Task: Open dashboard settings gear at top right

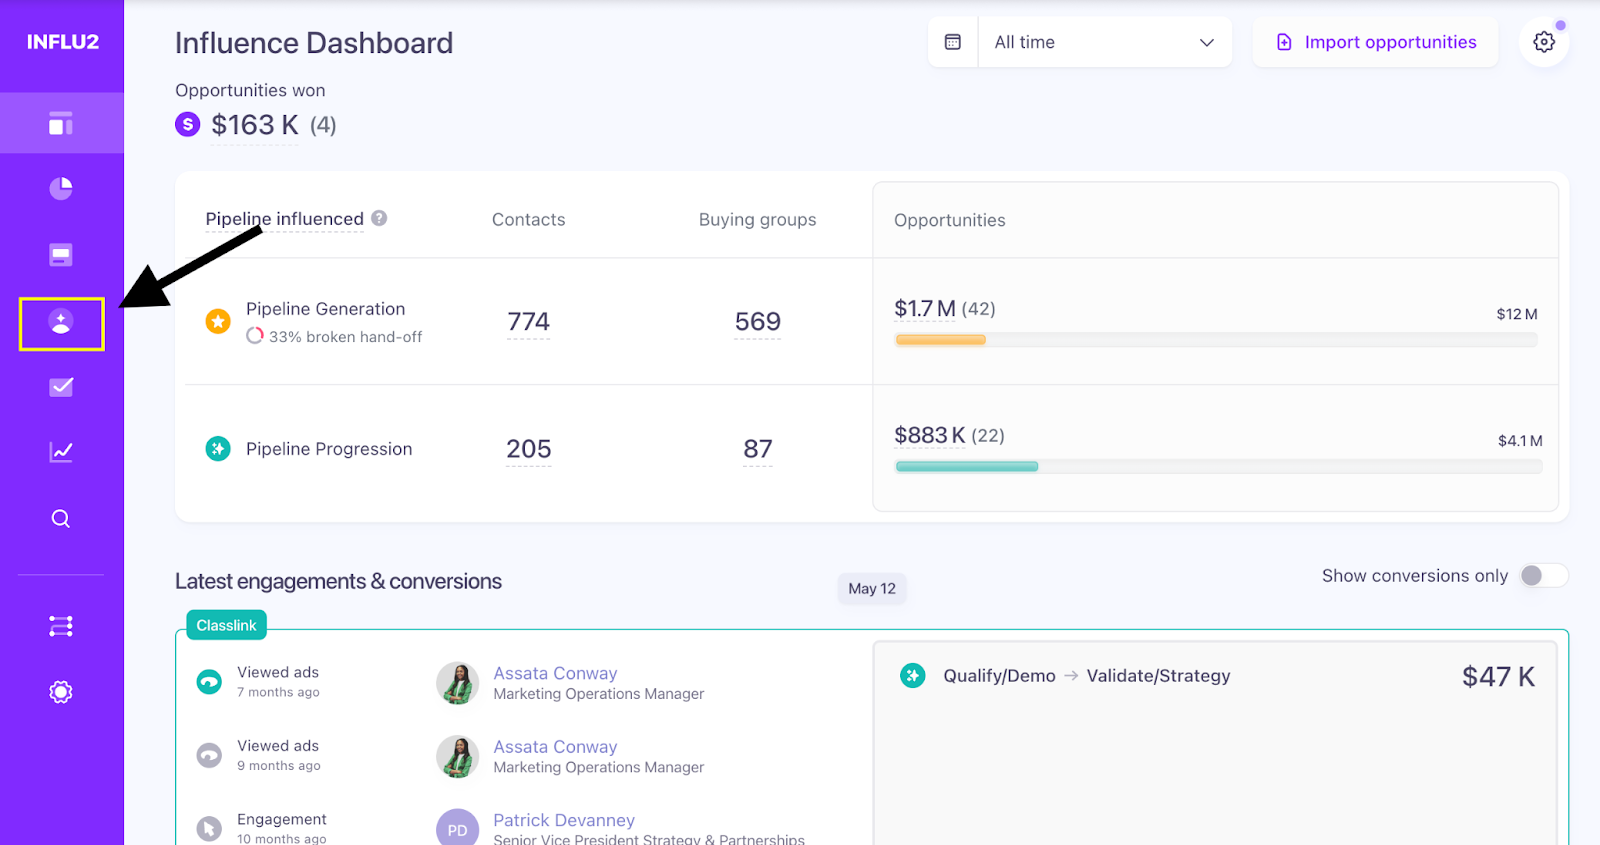Action: [1544, 42]
